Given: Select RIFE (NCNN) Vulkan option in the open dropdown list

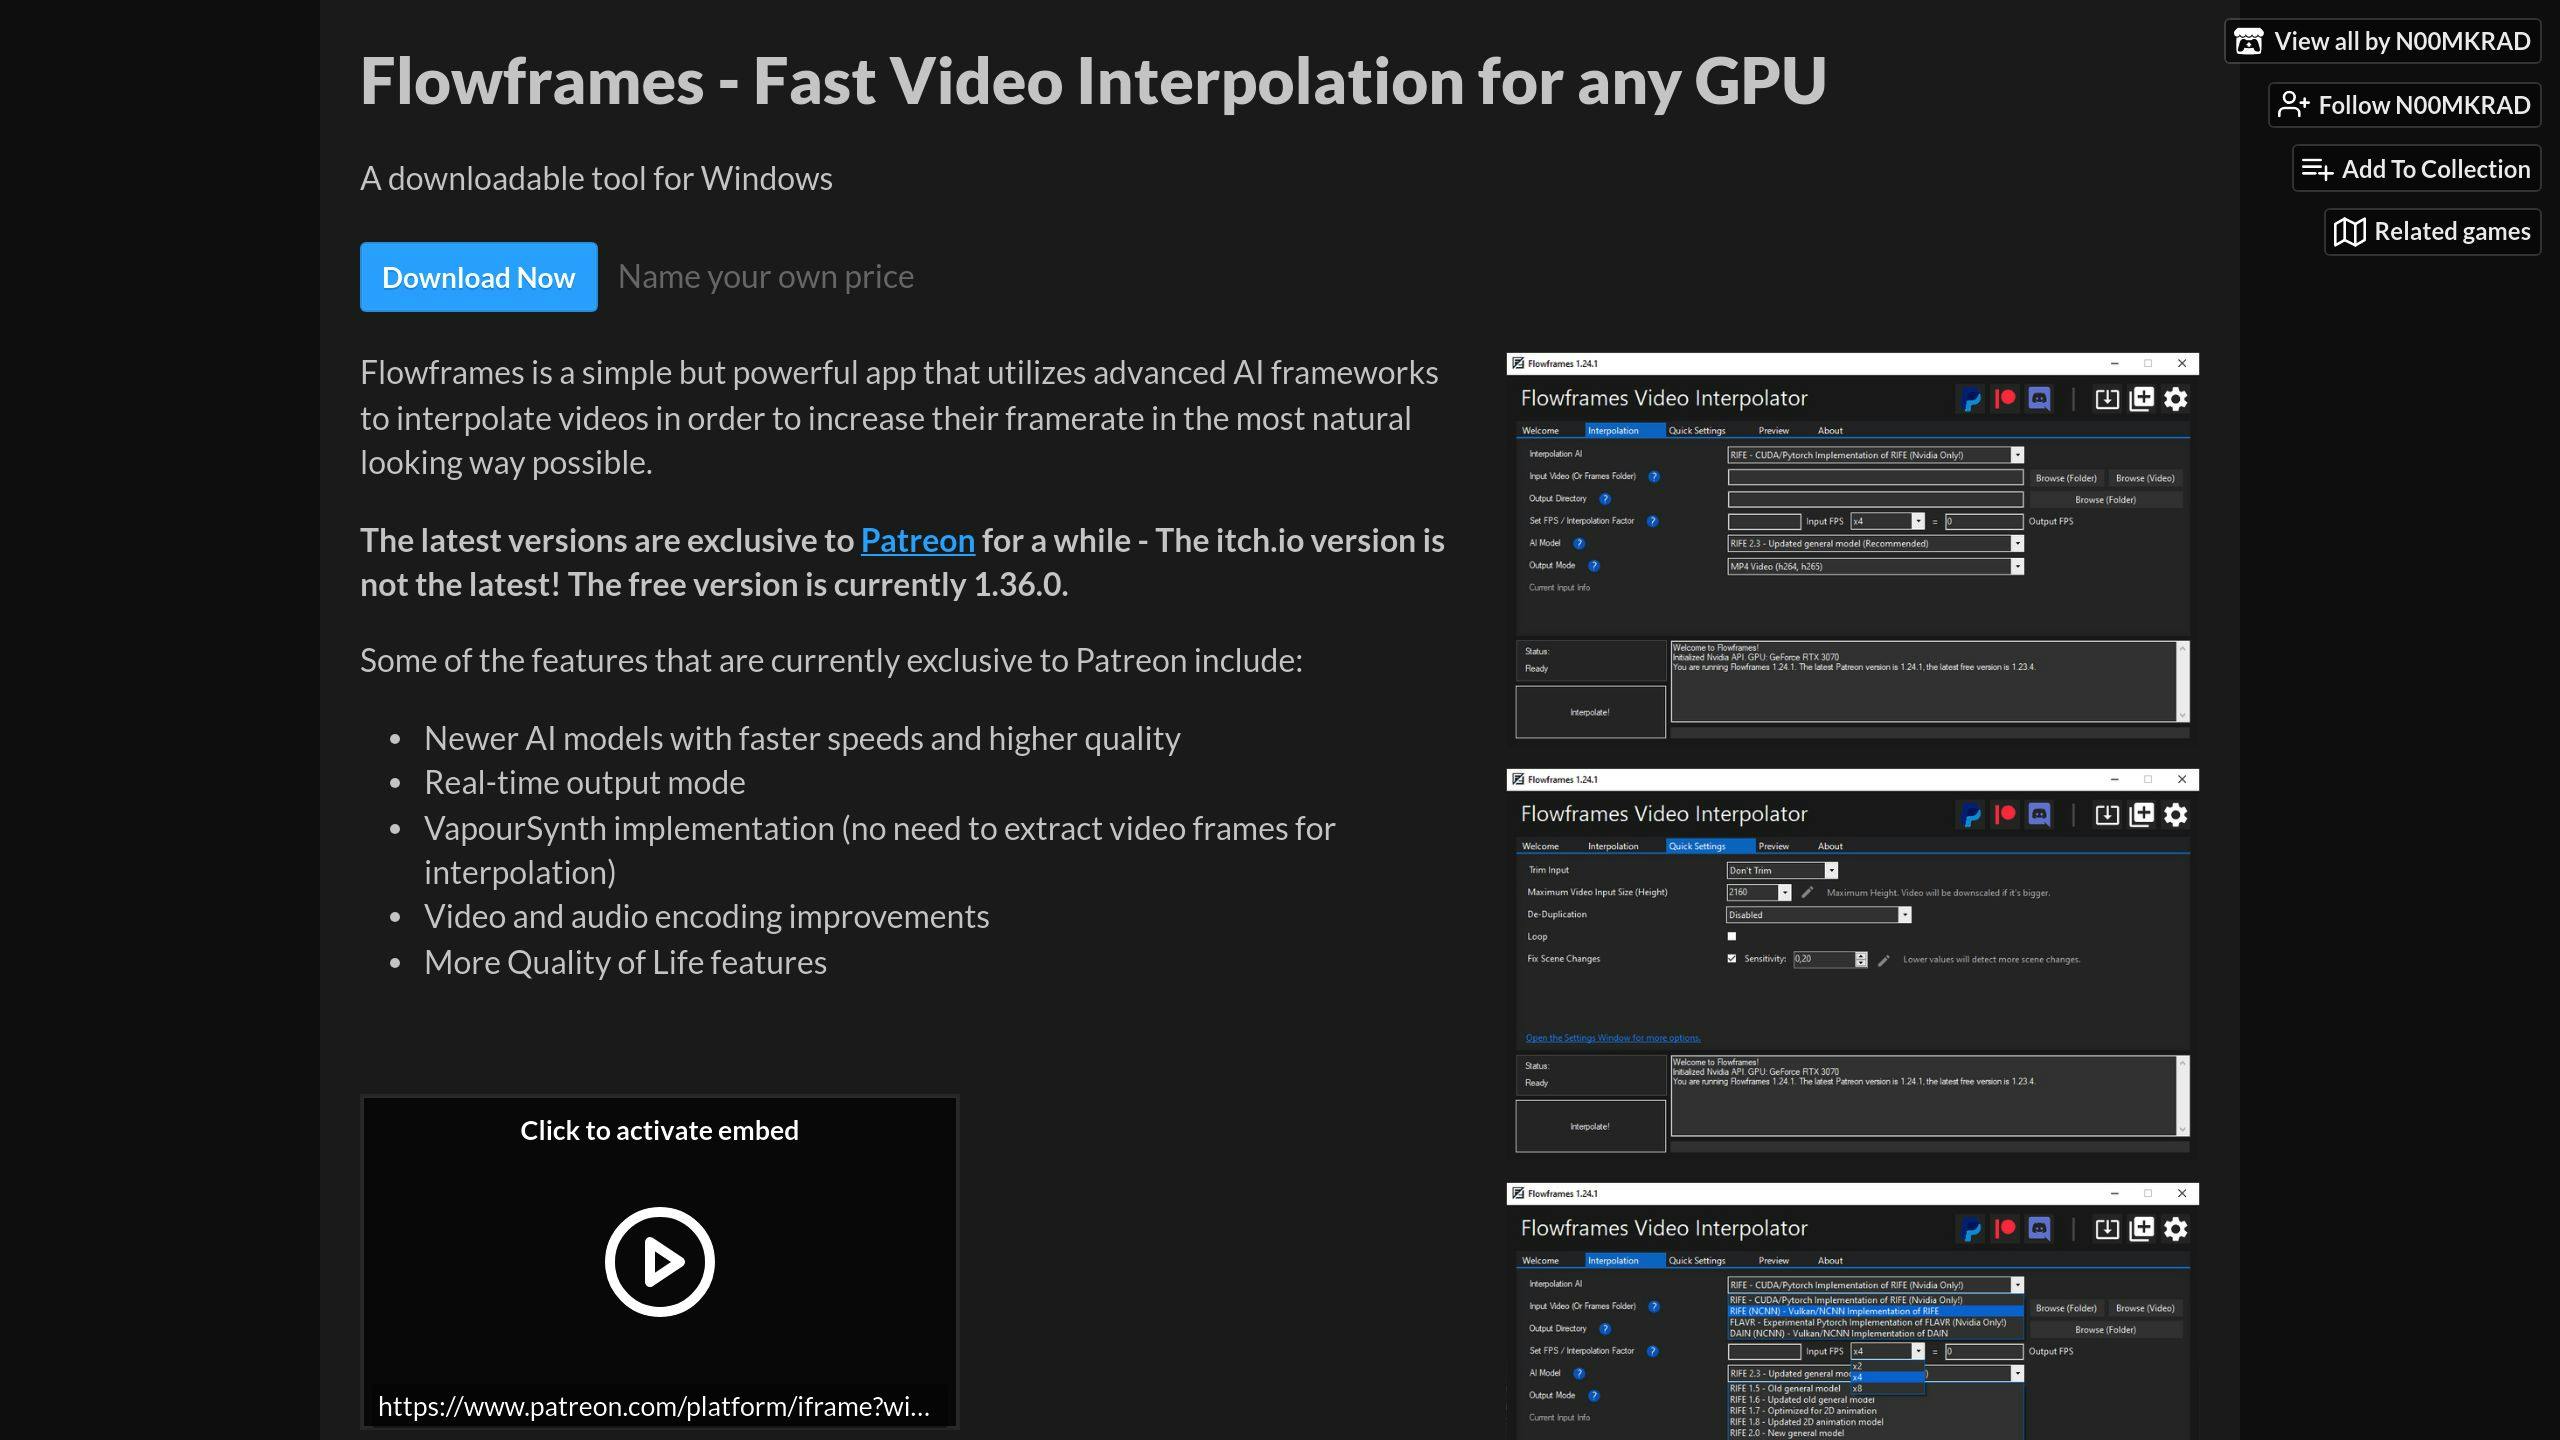Looking at the screenshot, I should [x=1875, y=1311].
